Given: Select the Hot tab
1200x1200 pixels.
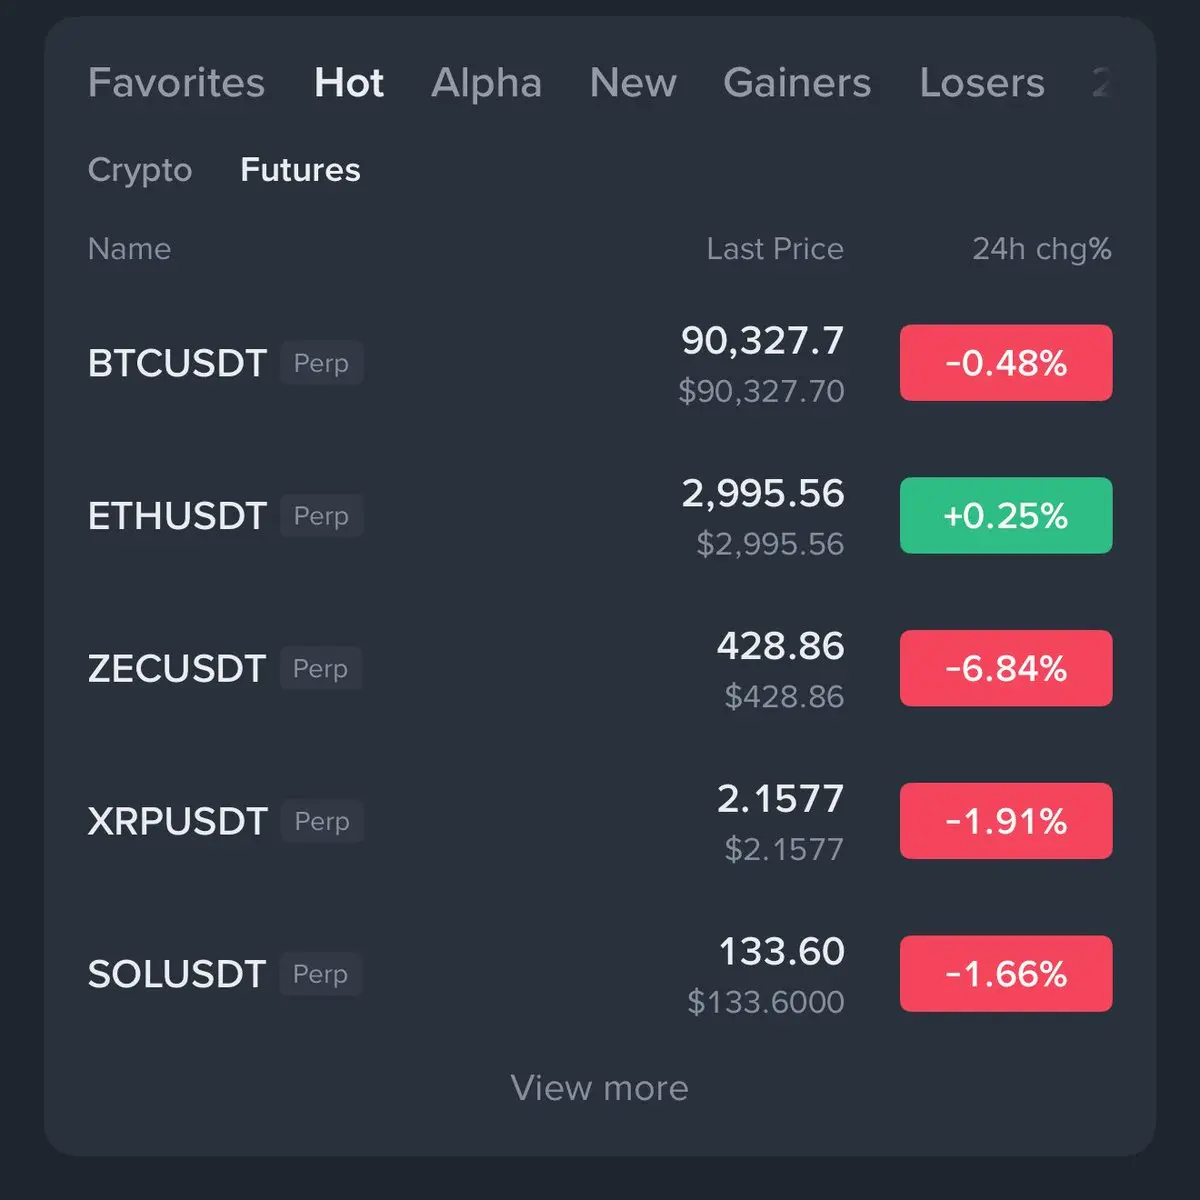Looking at the screenshot, I should point(348,83).
